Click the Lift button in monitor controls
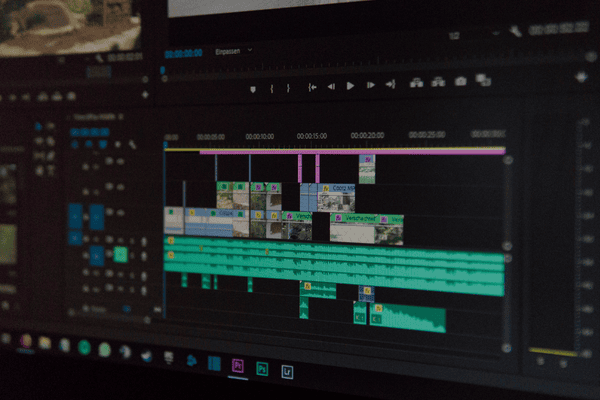This screenshot has width=600, height=400. pos(415,83)
